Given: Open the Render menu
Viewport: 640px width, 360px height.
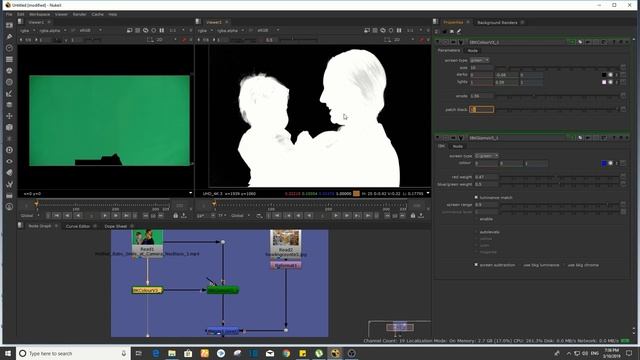Looking at the screenshot, I should coord(79,14).
